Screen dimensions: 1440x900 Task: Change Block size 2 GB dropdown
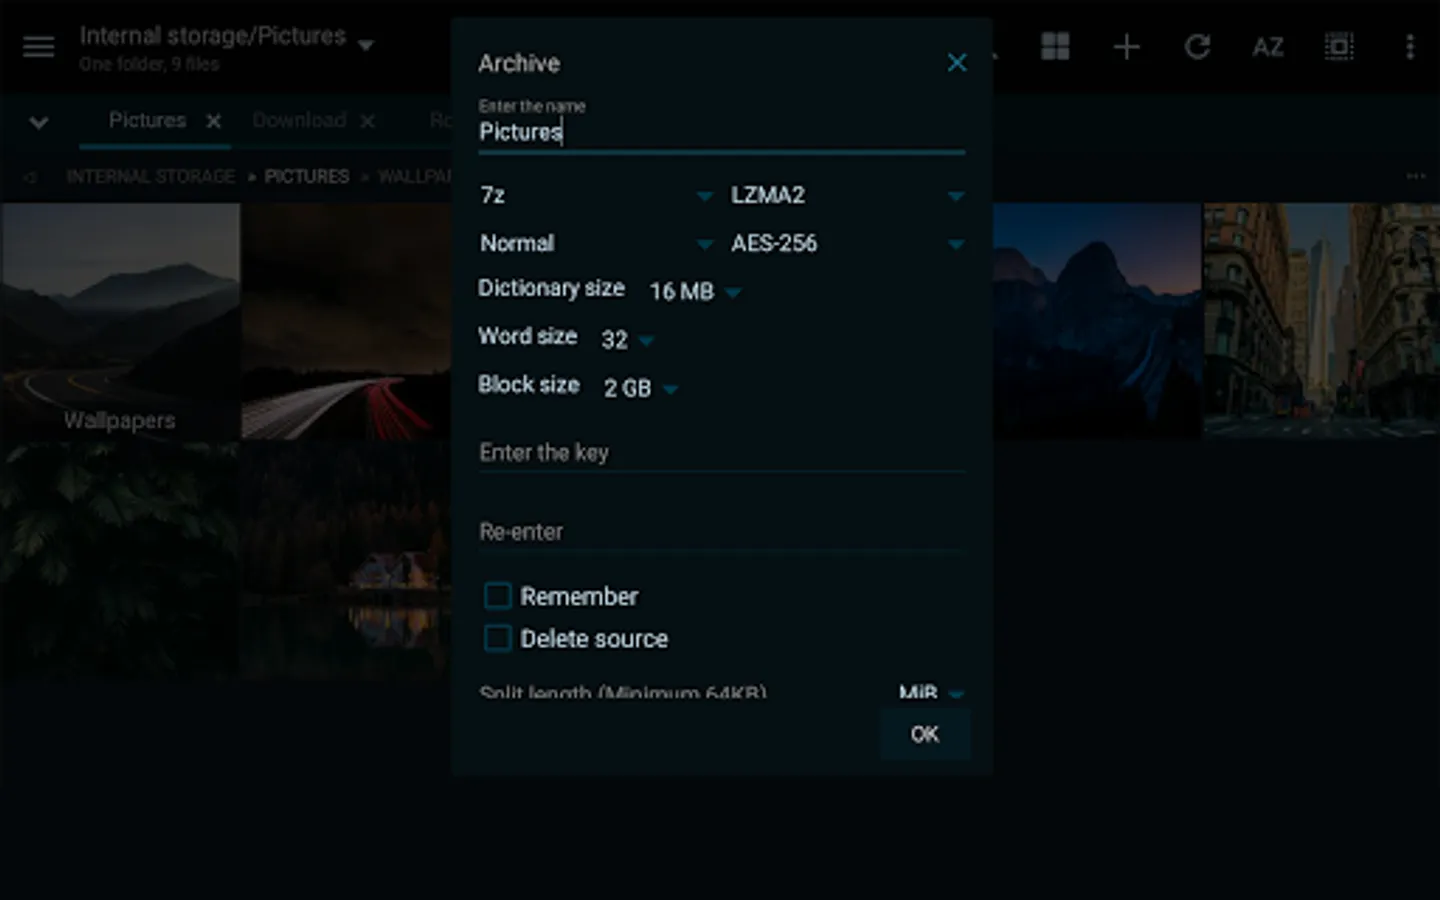(640, 388)
